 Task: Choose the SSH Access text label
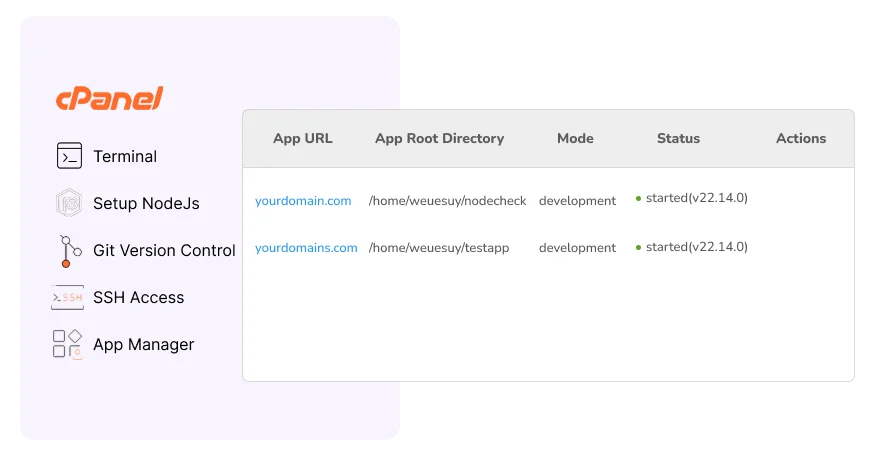pyautogui.click(x=138, y=297)
